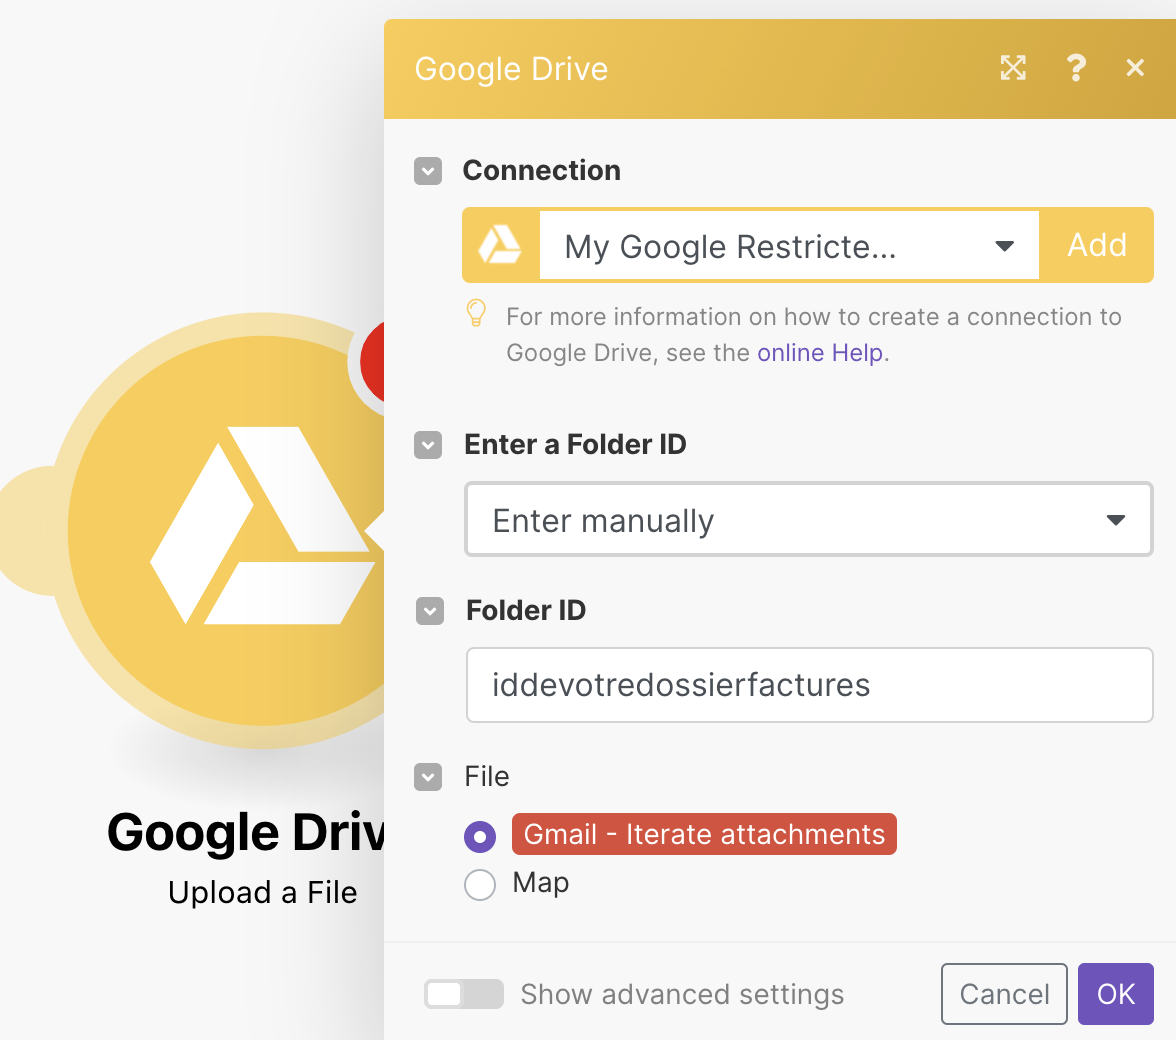The image size is (1176, 1040).
Task: Click the Google Drive module title label
Action: click(x=246, y=833)
